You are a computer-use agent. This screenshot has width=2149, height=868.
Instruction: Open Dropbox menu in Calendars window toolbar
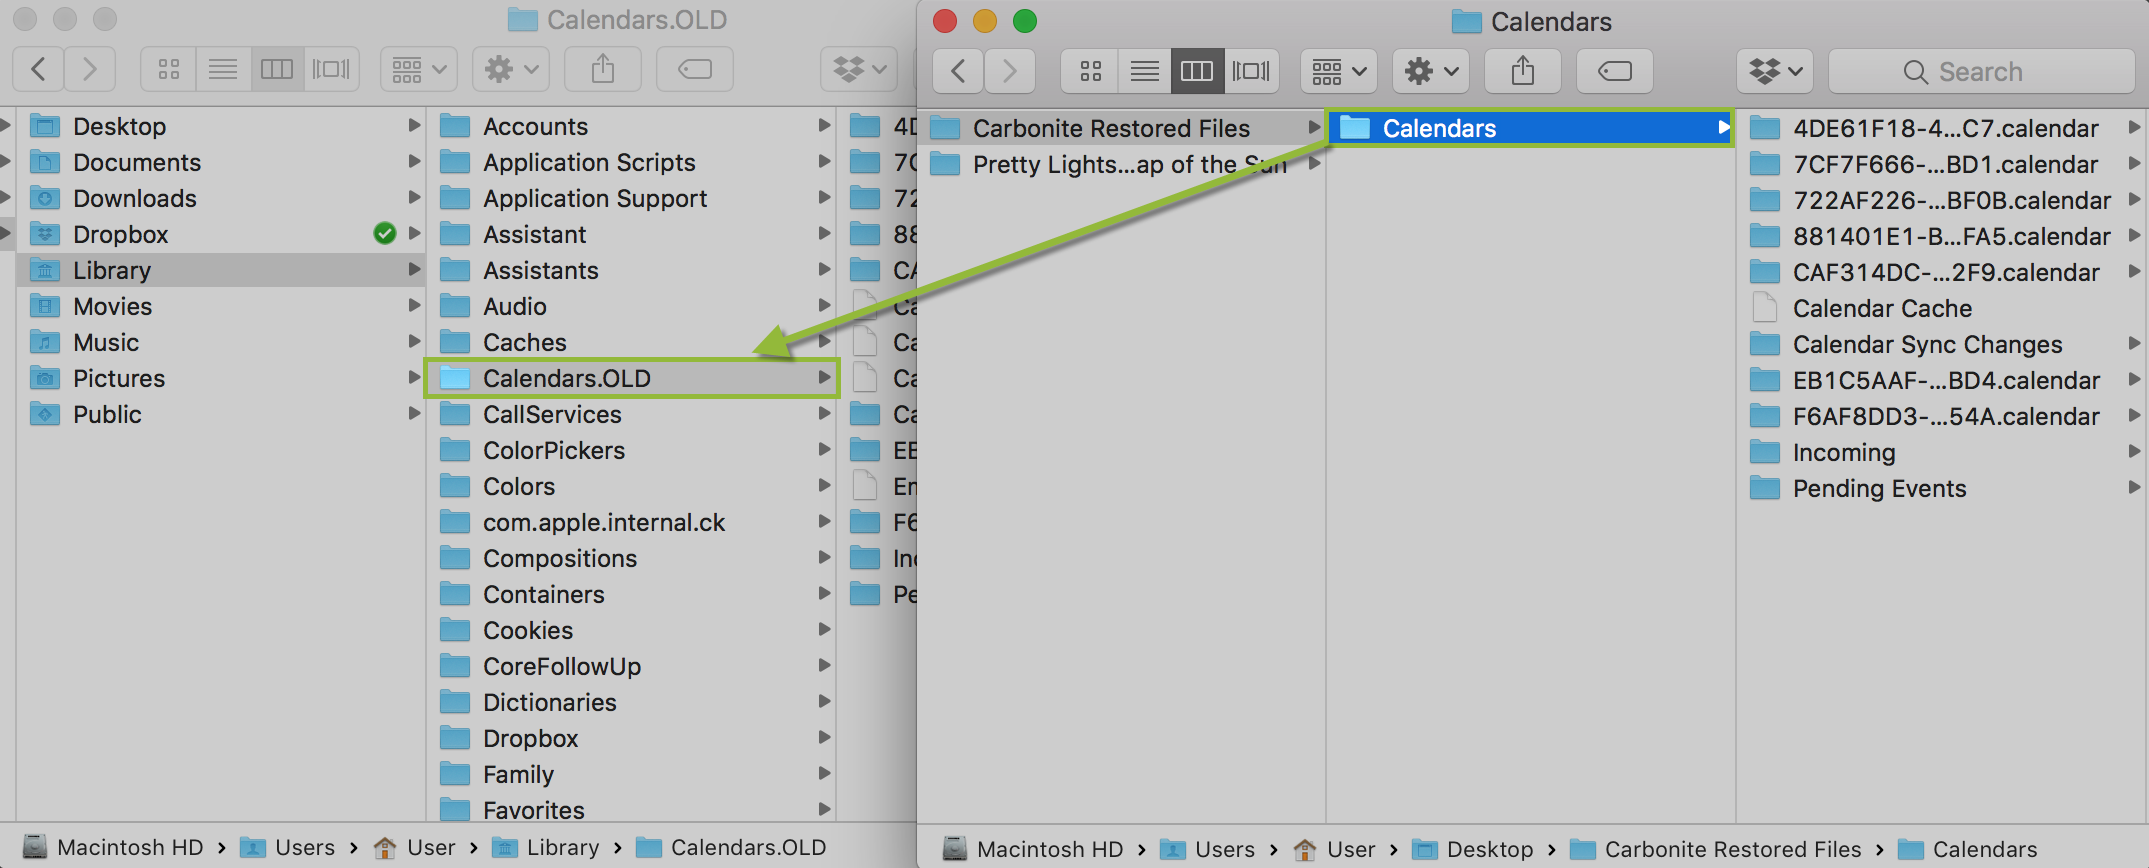click(1775, 71)
